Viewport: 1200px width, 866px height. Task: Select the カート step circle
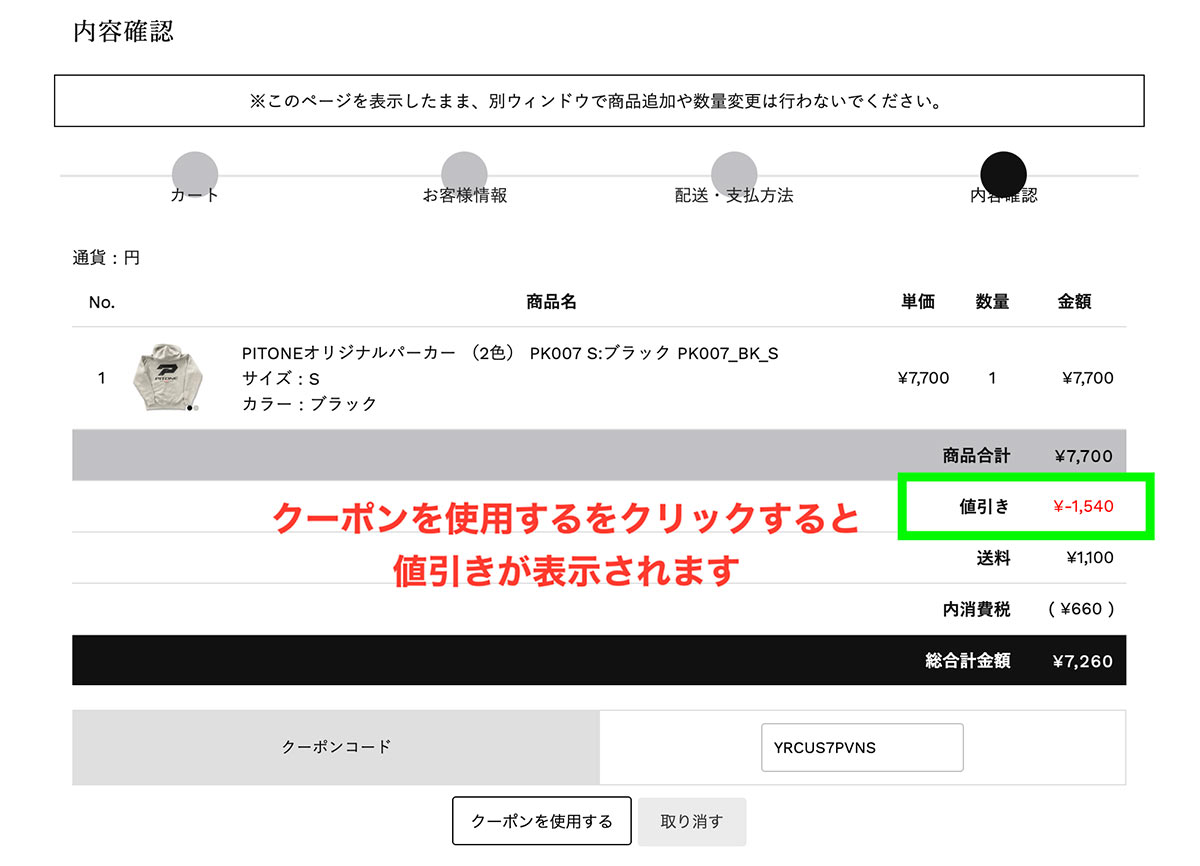pos(195,175)
